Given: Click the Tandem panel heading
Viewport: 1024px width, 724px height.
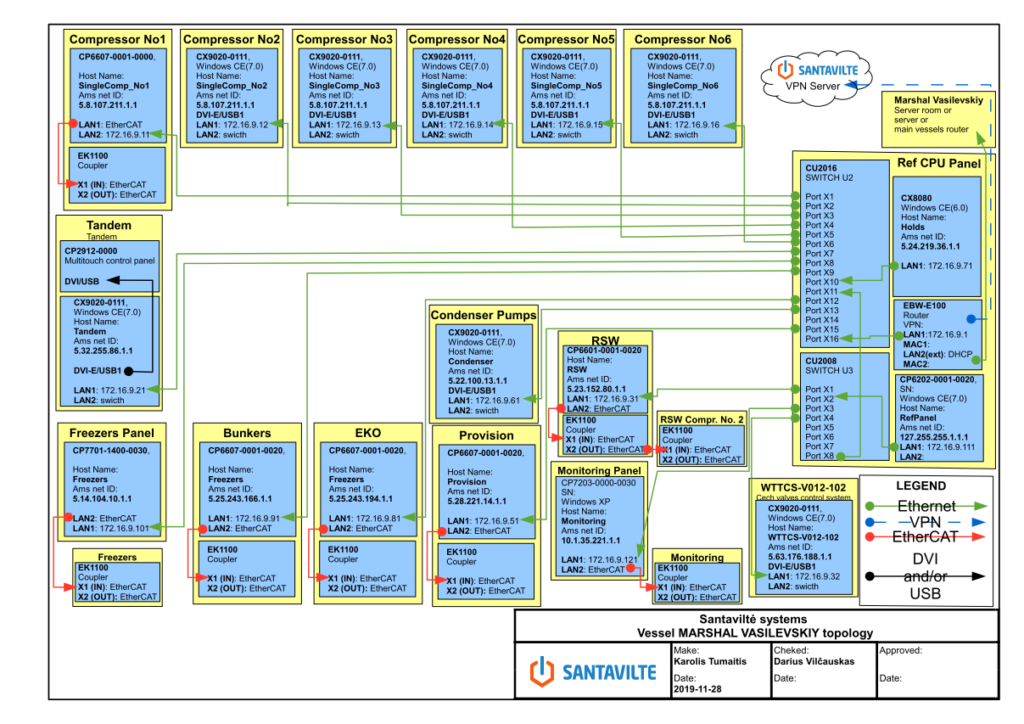Looking at the screenshot, I should pyautogui.click(x=109, y=225).
